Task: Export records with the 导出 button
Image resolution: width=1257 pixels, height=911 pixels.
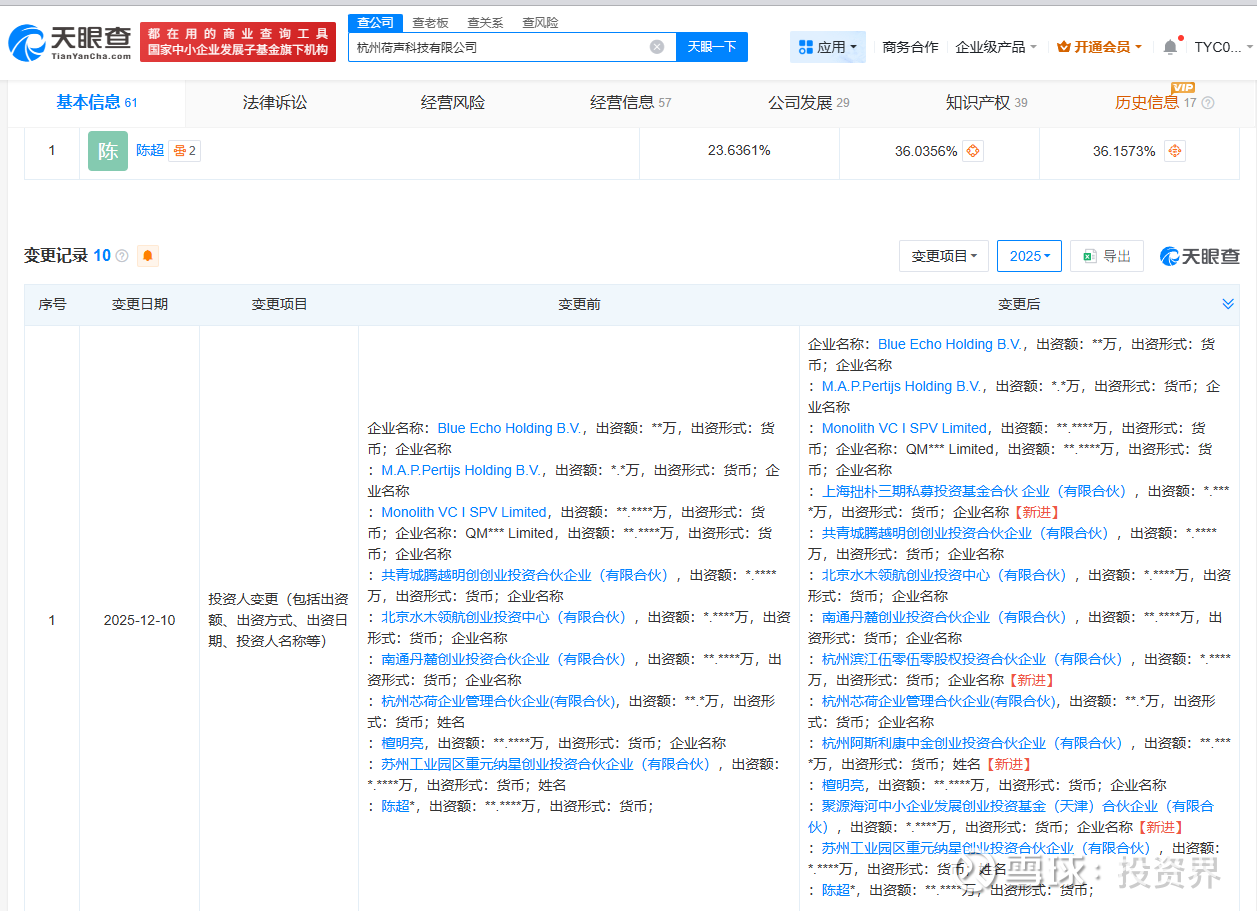Action: pyautogui.click(x=1106, y=256)
